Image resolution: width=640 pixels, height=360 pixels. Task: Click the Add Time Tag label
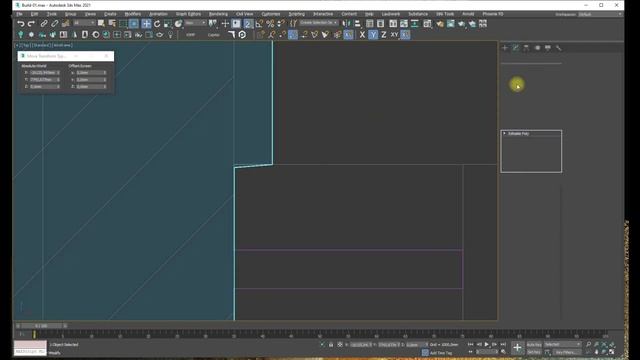tap(441, 353)
